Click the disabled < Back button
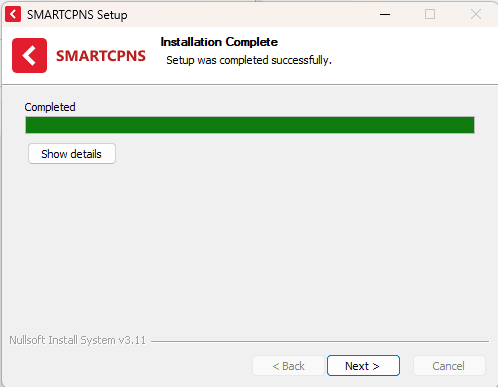The height and width of the screenshot is (387, 498). [288, 366]
